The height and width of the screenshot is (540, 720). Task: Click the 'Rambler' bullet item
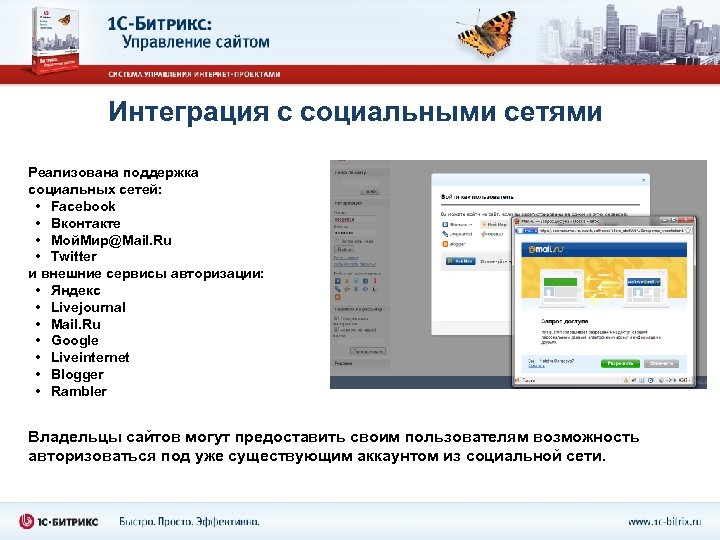pyautogui.click(x=79, y=391)
